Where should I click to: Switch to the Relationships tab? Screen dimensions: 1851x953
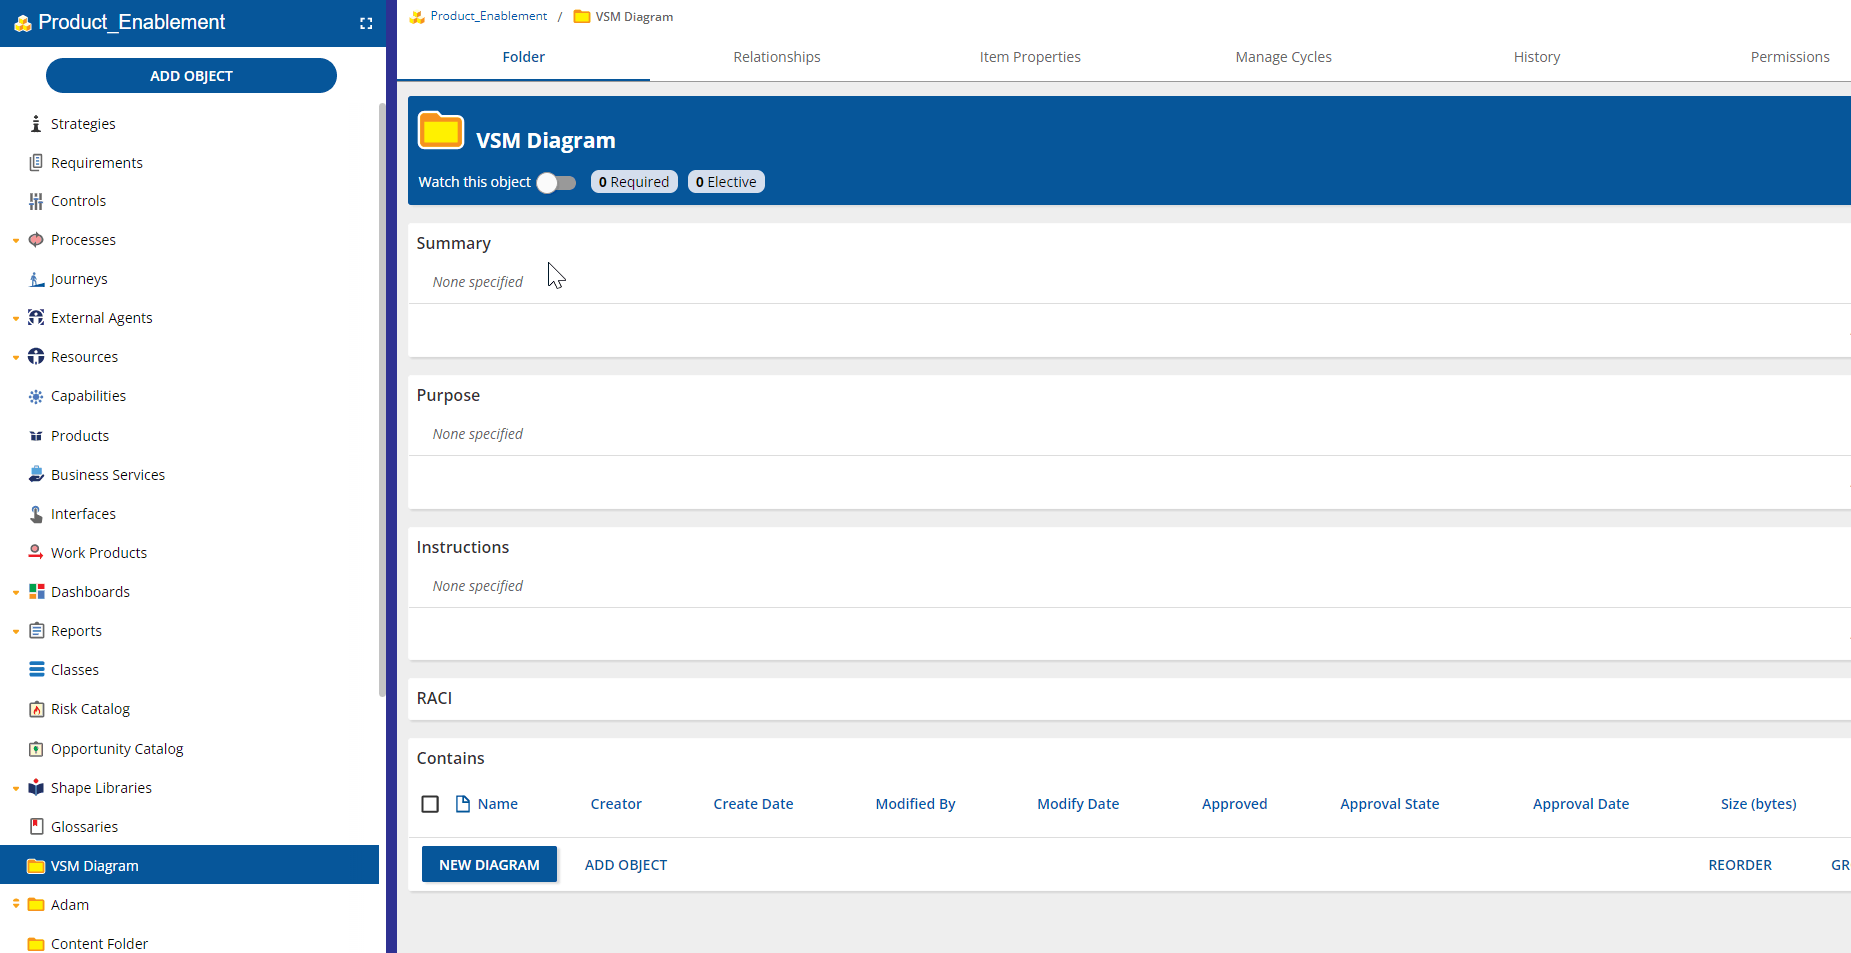pyautogui.click(x=776, y=57)
